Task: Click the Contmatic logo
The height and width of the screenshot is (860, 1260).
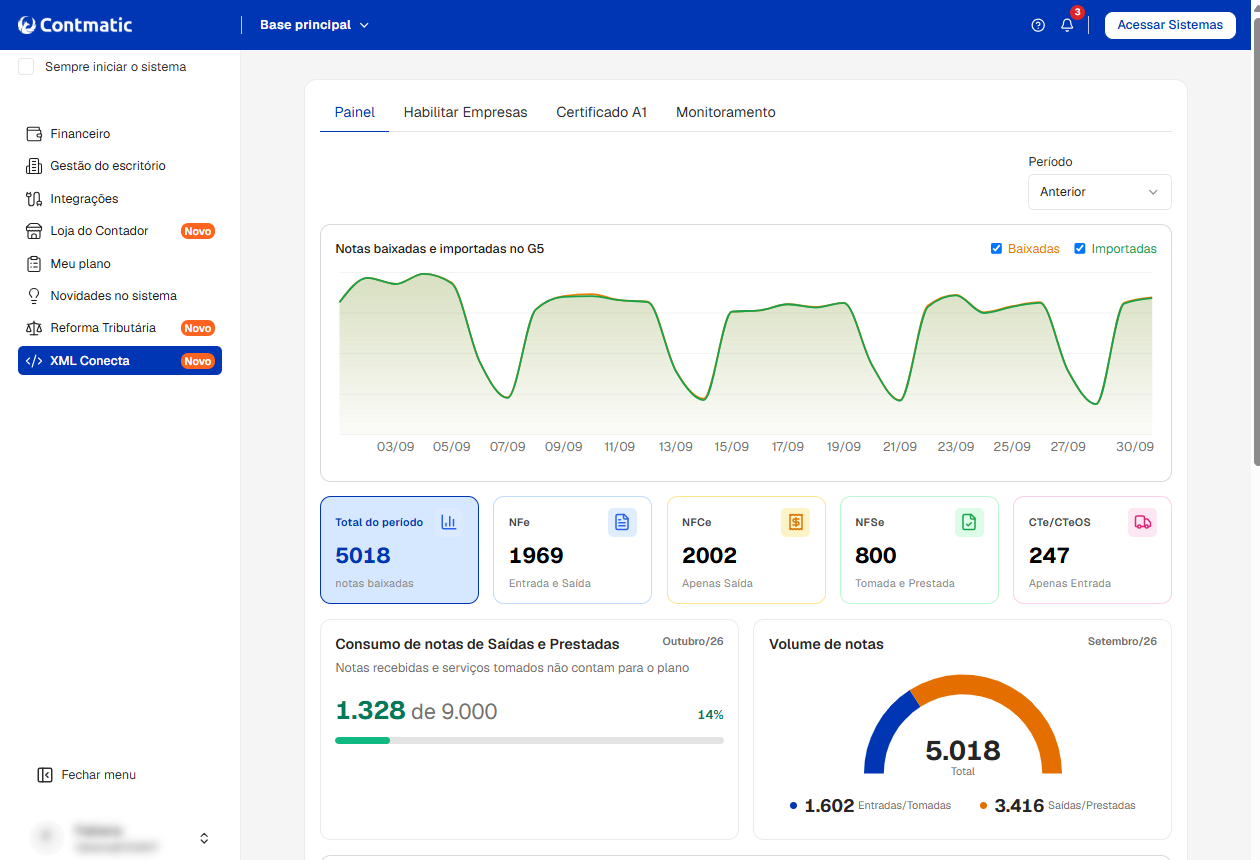Action: click(75, 25)
